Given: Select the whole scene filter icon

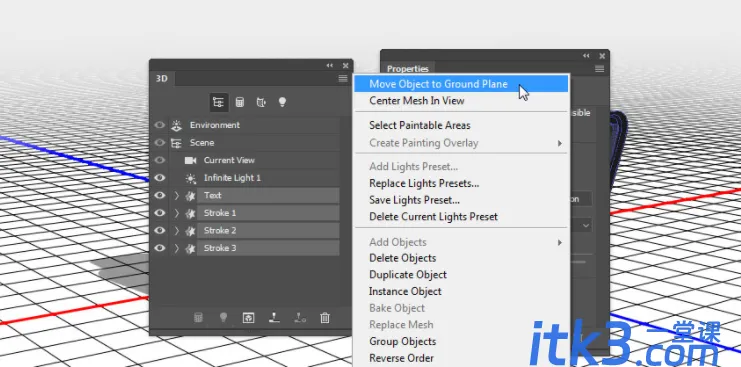Looking at the screenshot, I should tap(218, 102).
